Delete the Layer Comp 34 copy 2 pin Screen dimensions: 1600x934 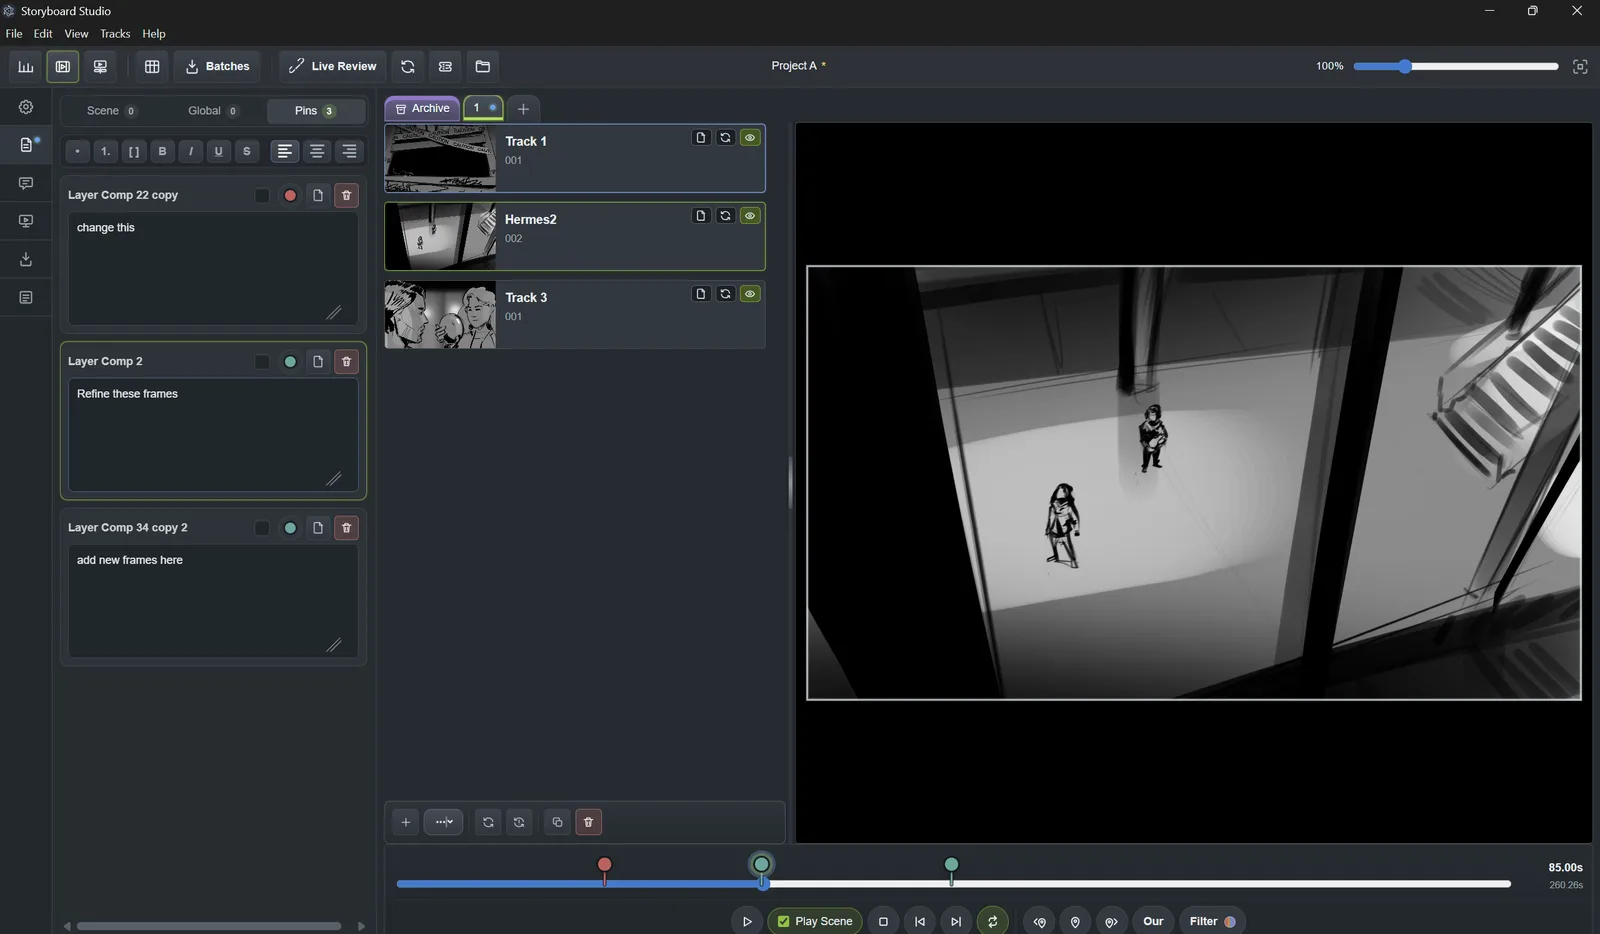(346, 527)
